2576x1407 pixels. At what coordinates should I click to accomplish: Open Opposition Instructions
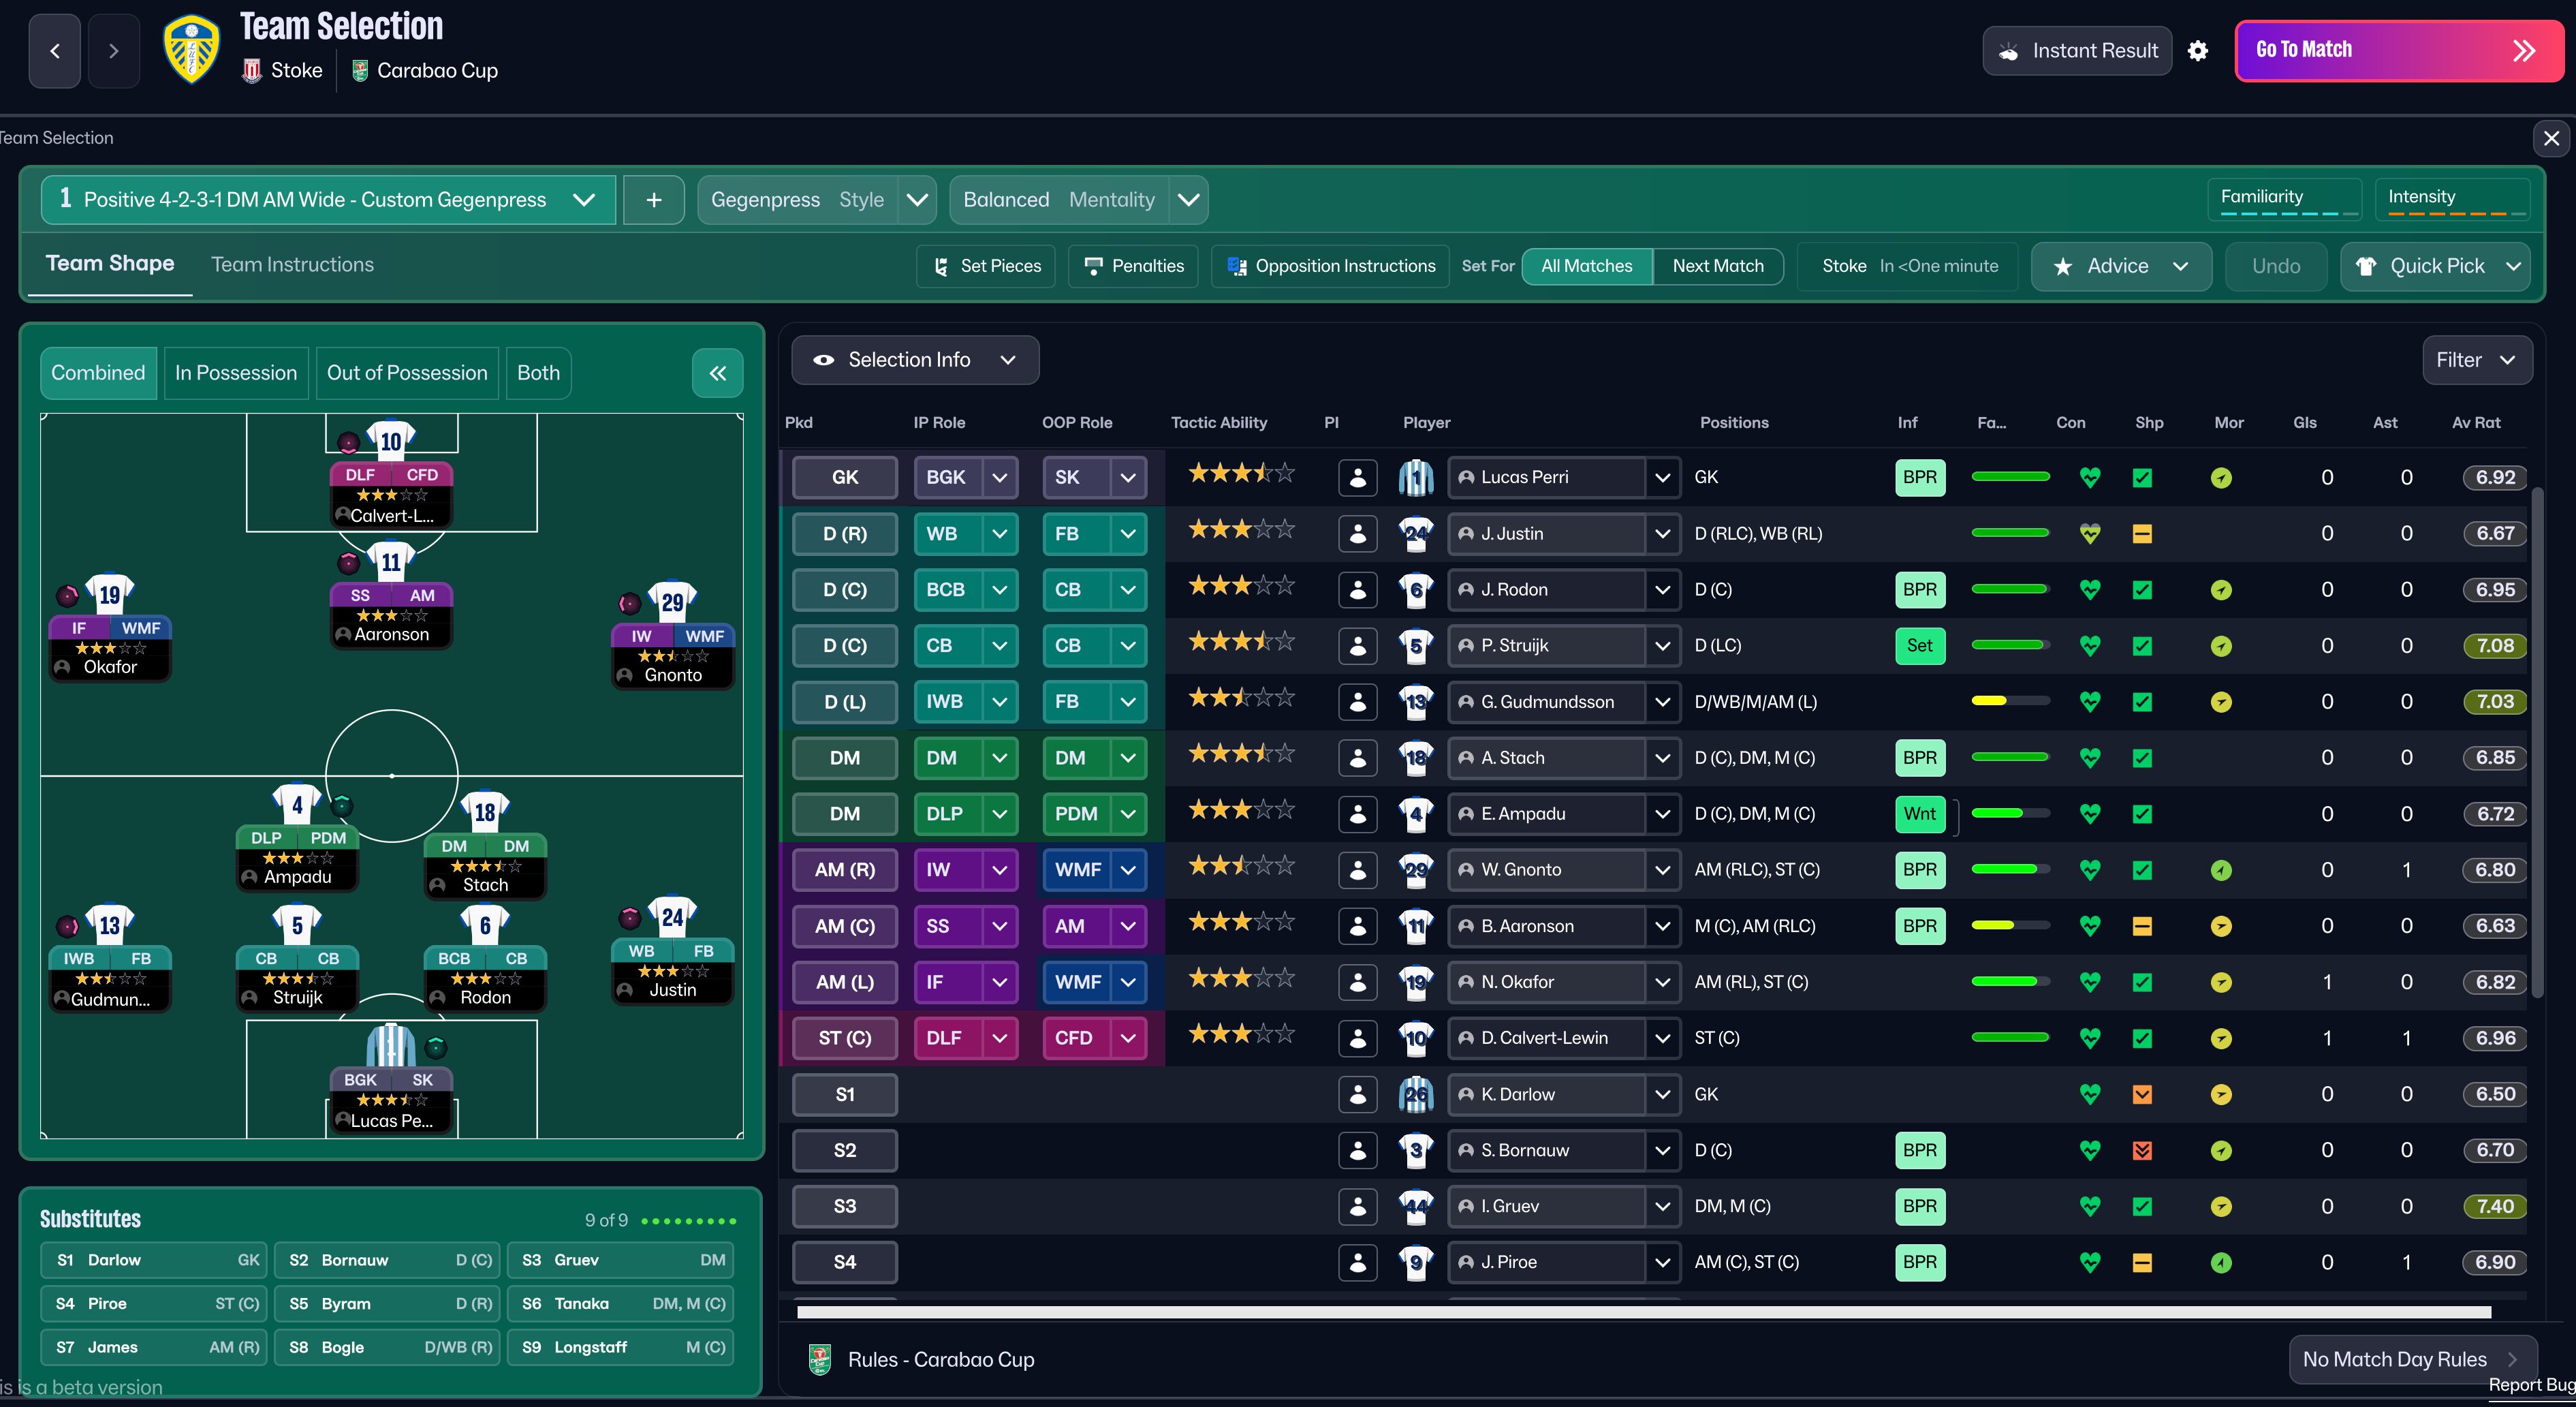[x=1330, y=266]
